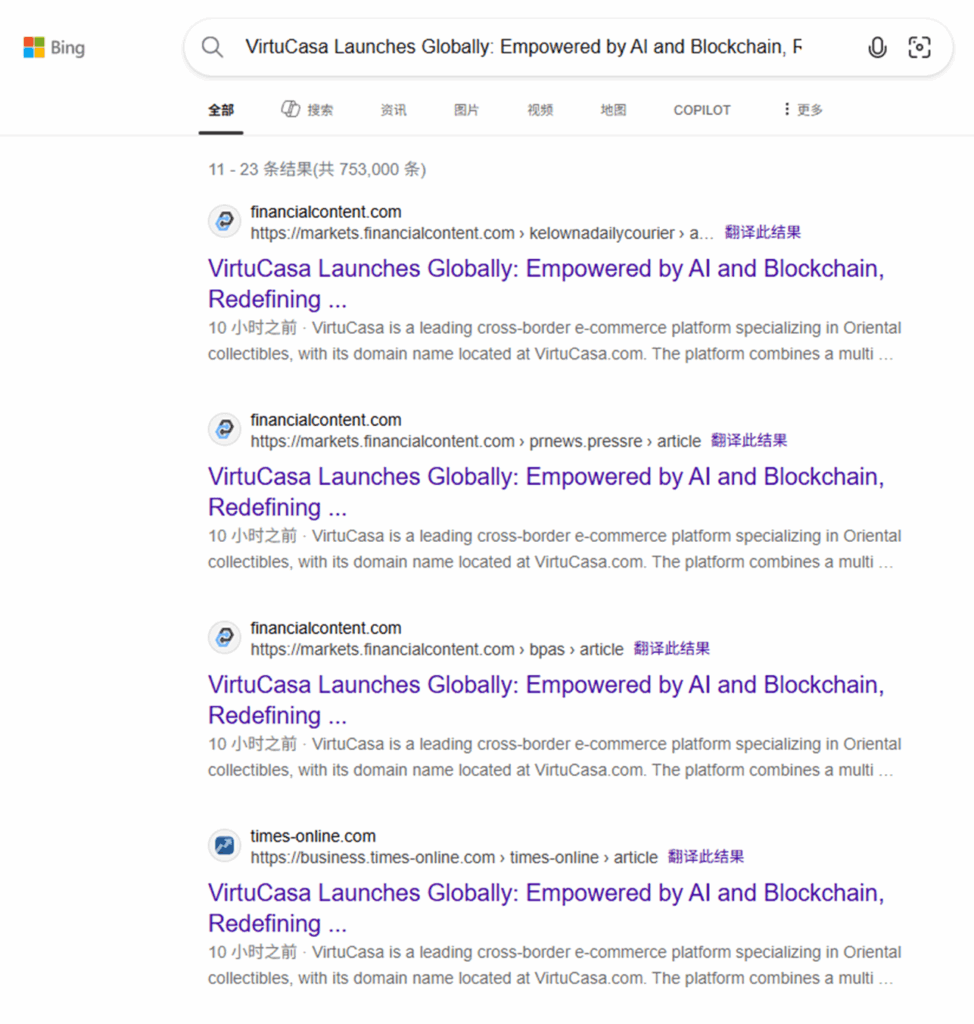Click 翻译此结果 for the prnews.pressre result
The width and height of the screenshot is (974, 1024).
(749, 441)
